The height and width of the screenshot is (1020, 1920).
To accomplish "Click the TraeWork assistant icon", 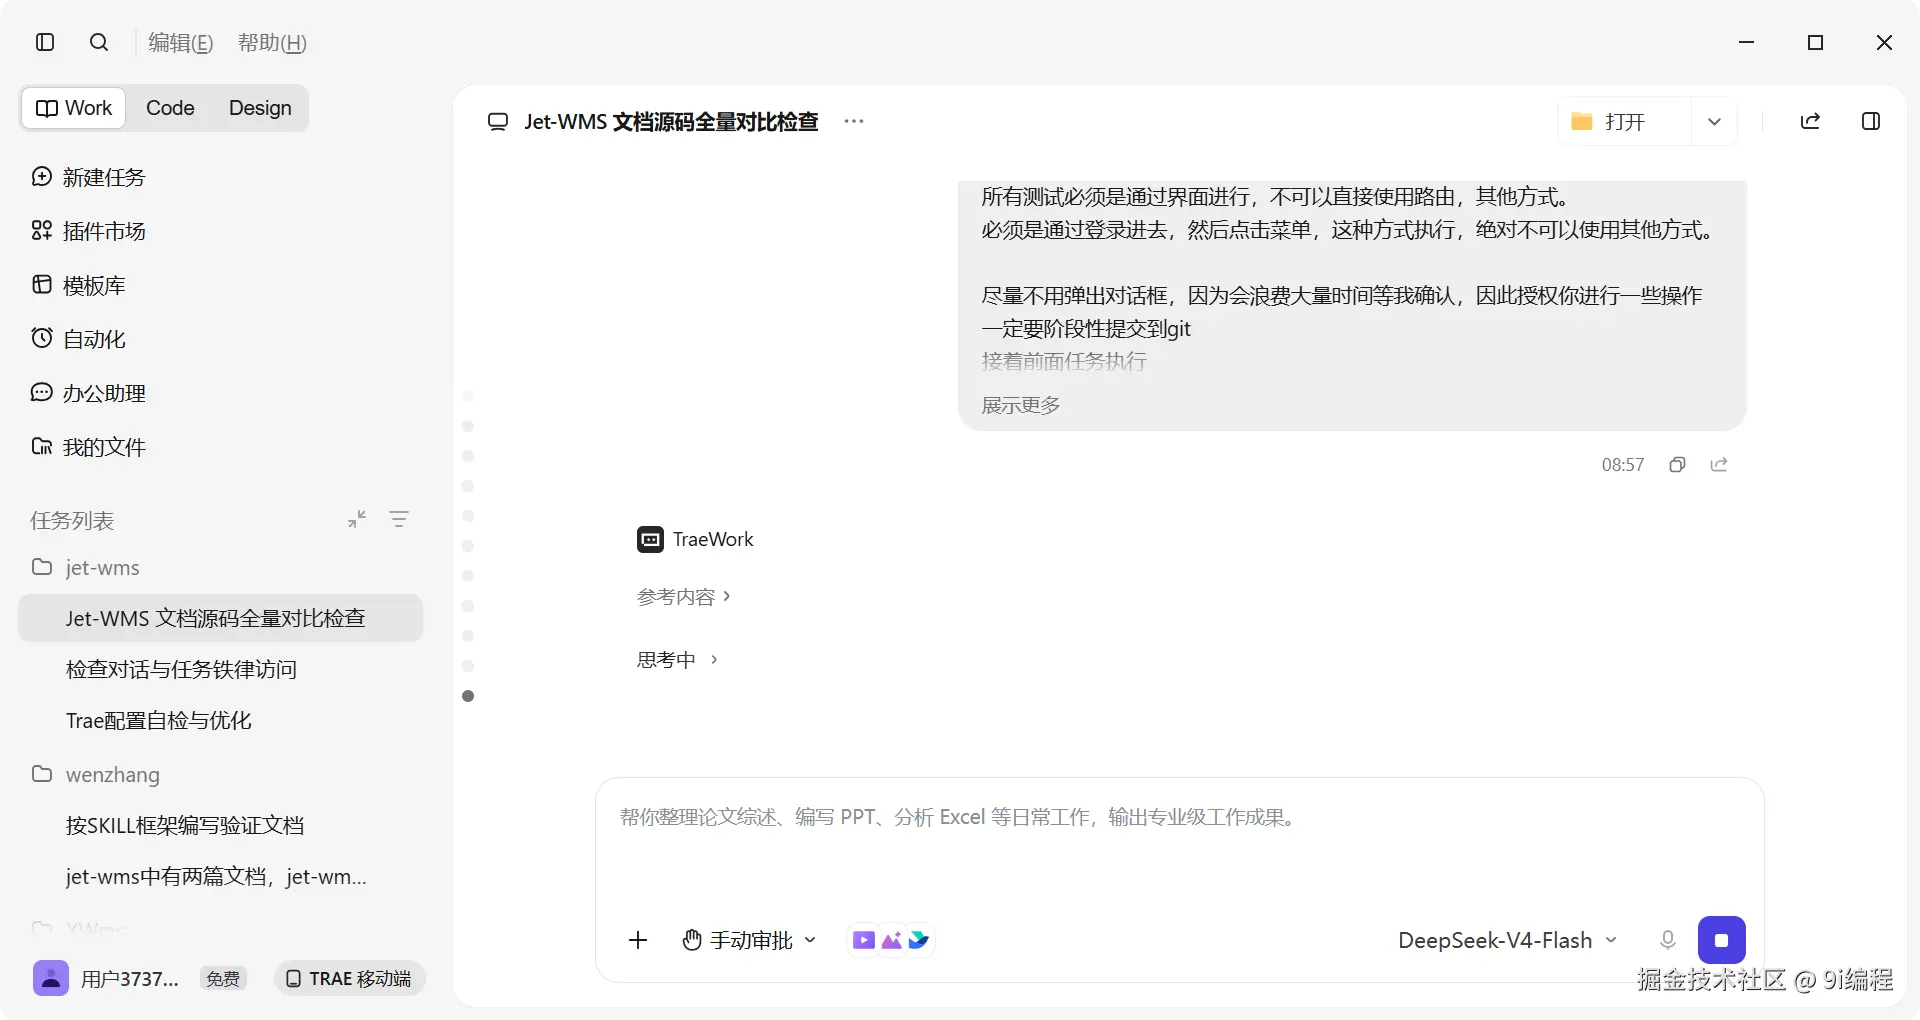I will pos(650,539).
